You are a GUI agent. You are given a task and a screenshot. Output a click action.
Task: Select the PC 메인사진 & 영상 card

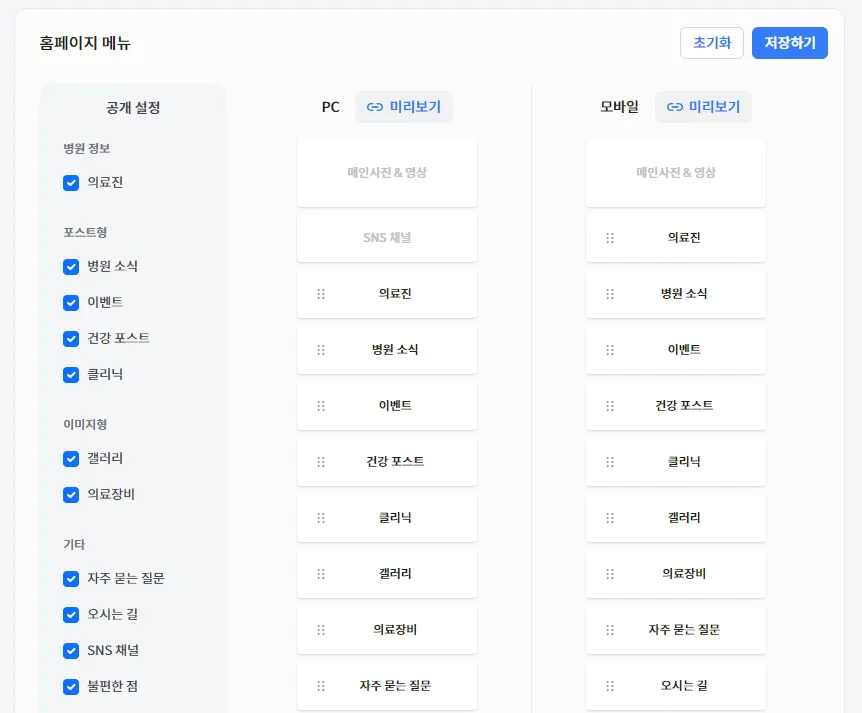[x=387, y=173]
